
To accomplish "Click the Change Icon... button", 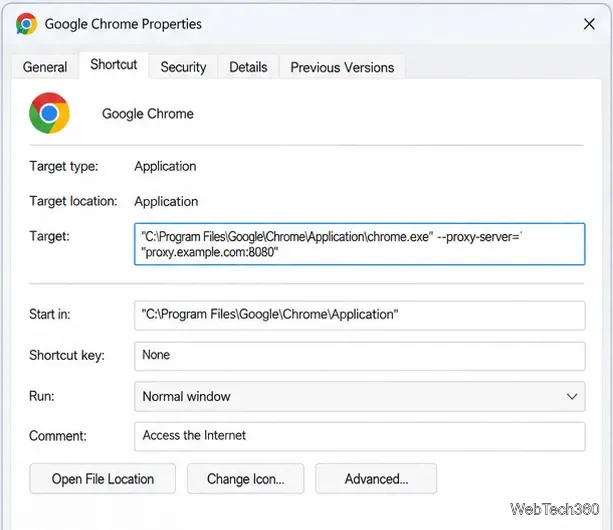I will pyautogui.click(x=246, y=479).
